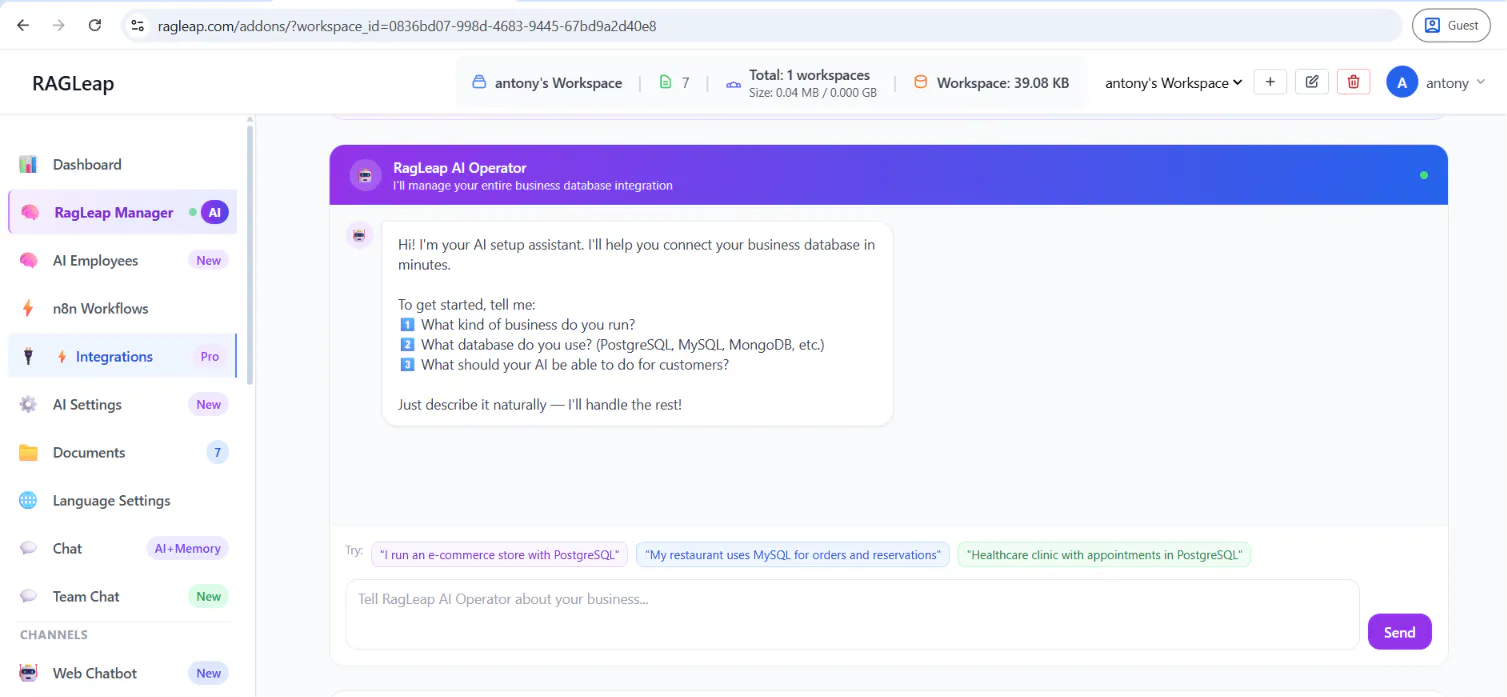Click the site info icon in address bar
This screenshot has height=697, width=1507.
click(x=138, y=25)
